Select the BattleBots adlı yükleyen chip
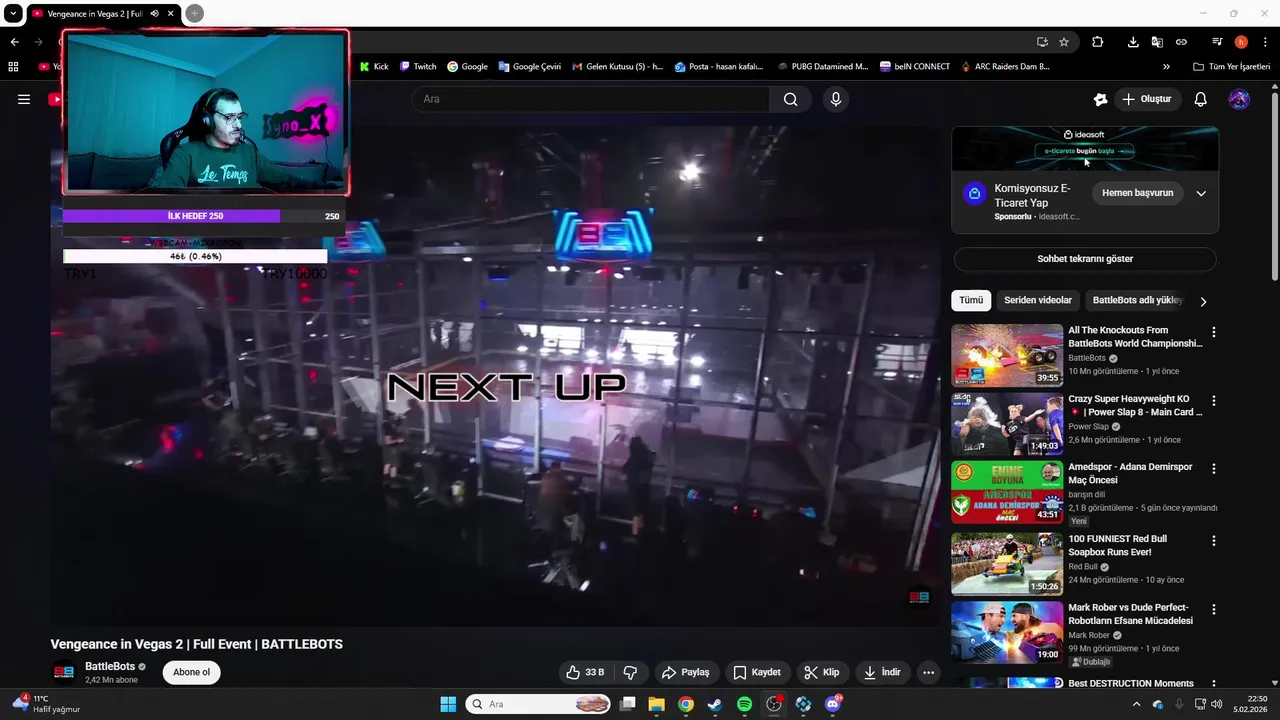Viewport: 1280px width, 720px height. [x=1137, y=300]
